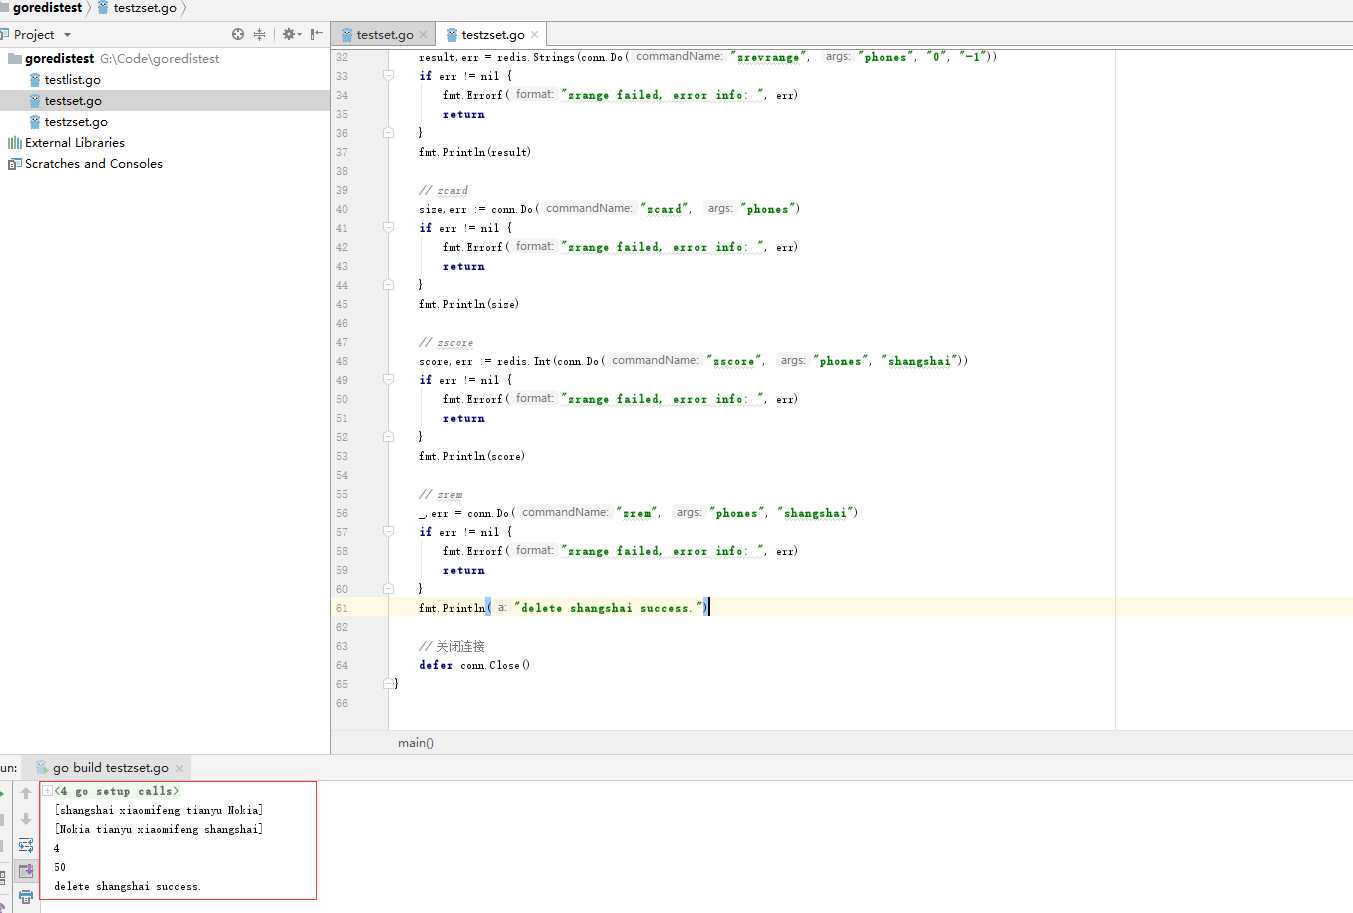This screenshot has width=1353, height=913.
Task: Click the locate-in-project target icon
Action: pos(238,34)
